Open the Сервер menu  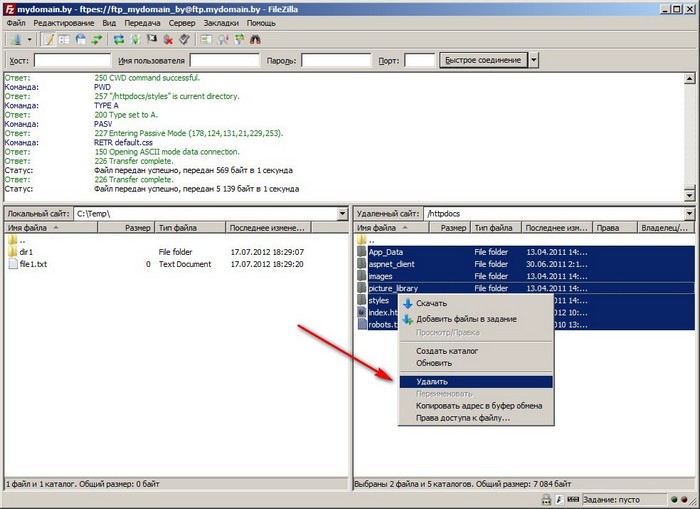coord(183,21)
